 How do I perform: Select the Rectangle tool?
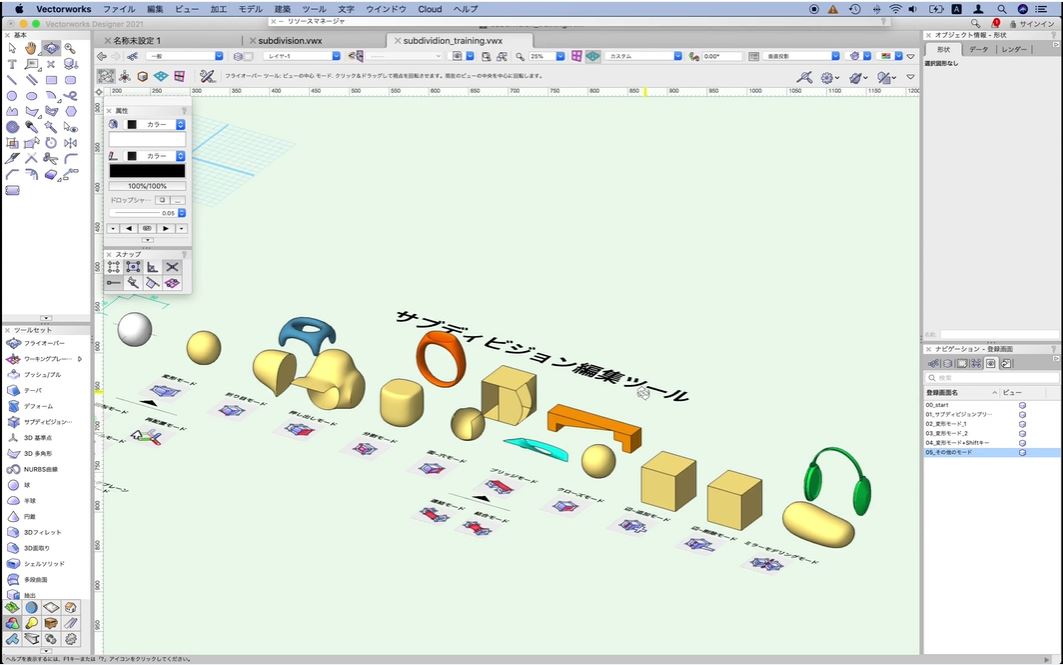[51, 79]
